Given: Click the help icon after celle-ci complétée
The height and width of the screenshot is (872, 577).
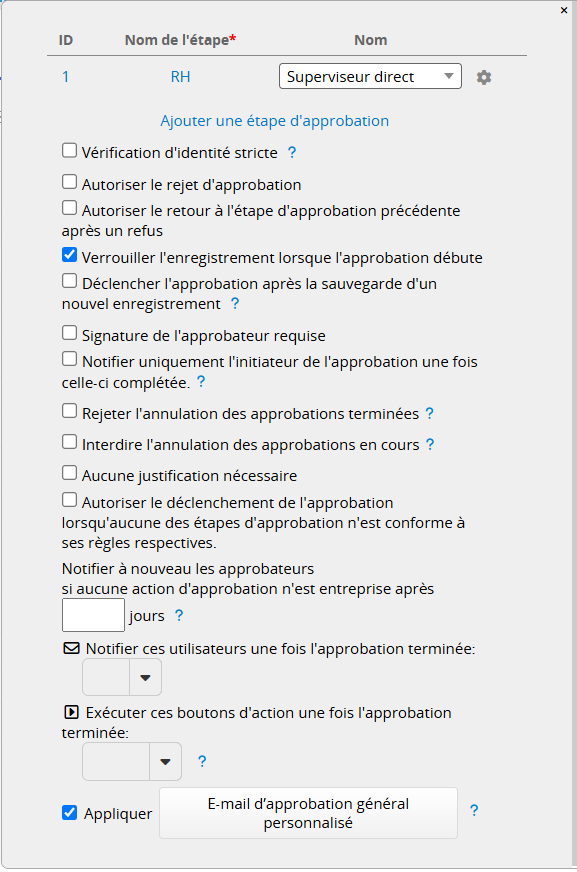Looking at the screenshot, I should (201, 382).
